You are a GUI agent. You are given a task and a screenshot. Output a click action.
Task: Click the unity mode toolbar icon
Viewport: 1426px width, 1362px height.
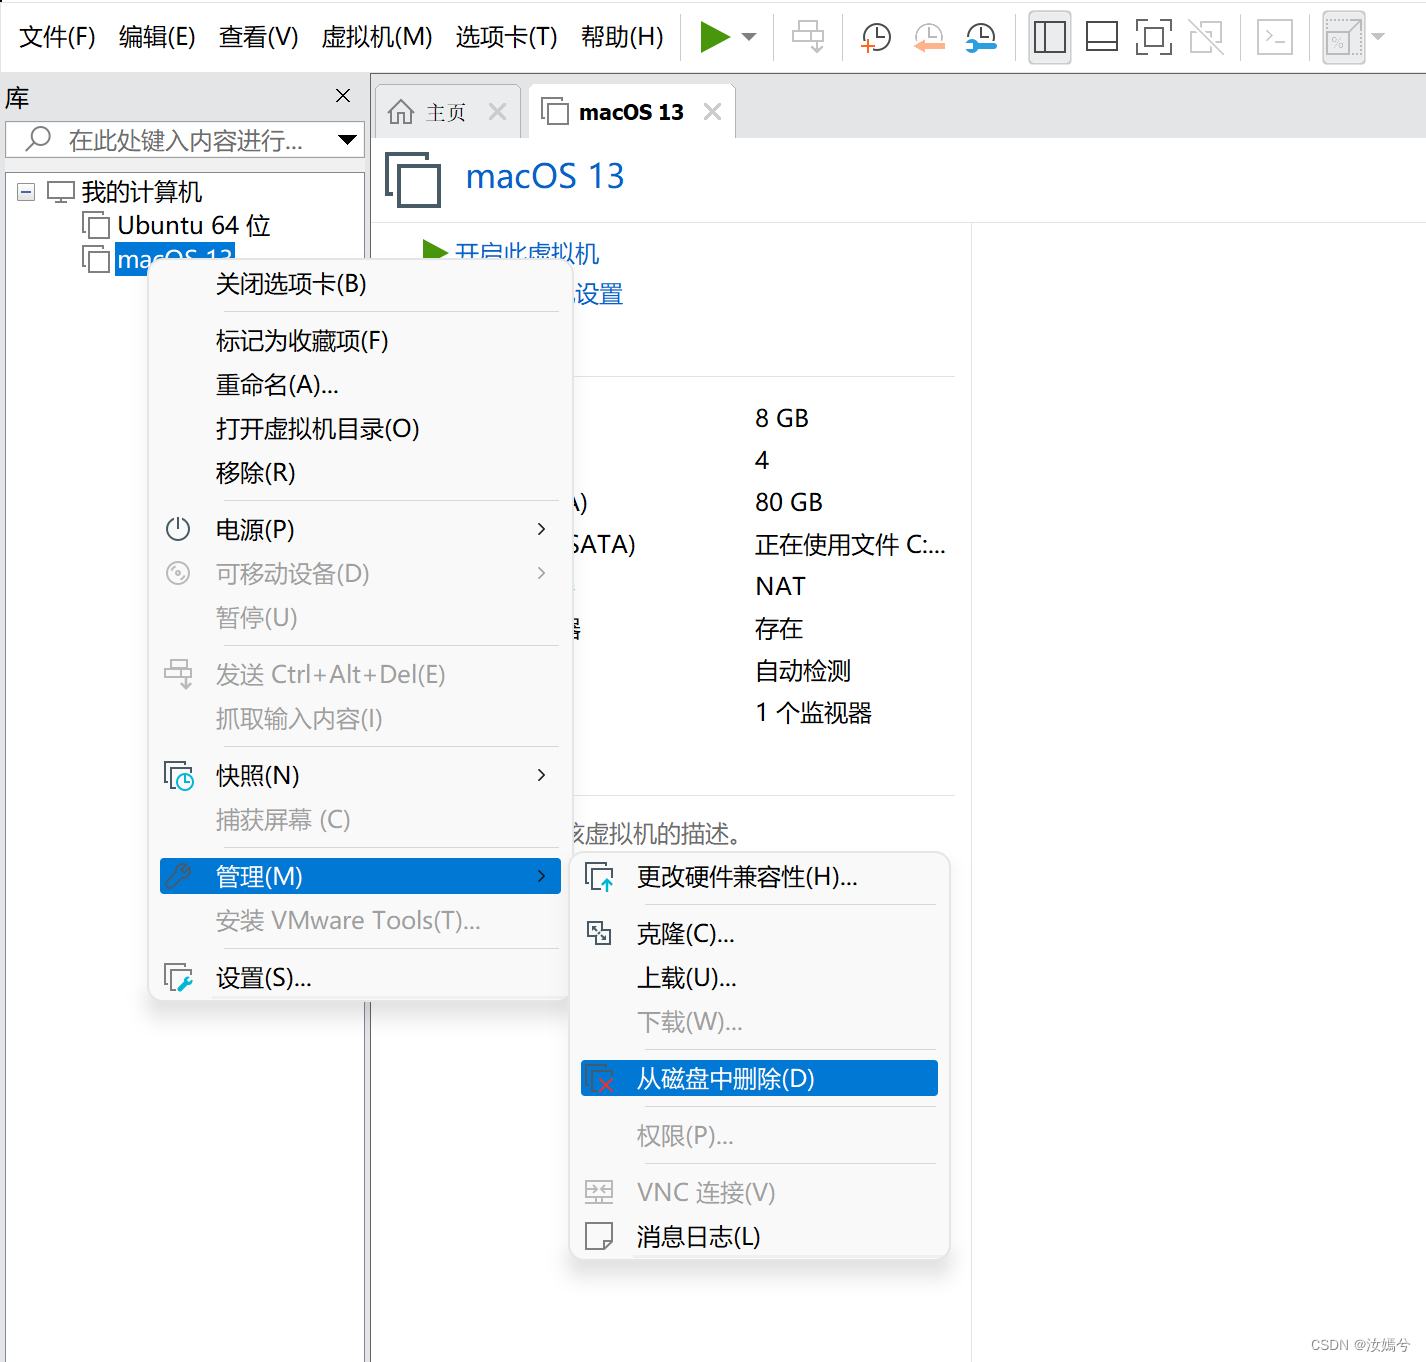[x=1206, y=37]
